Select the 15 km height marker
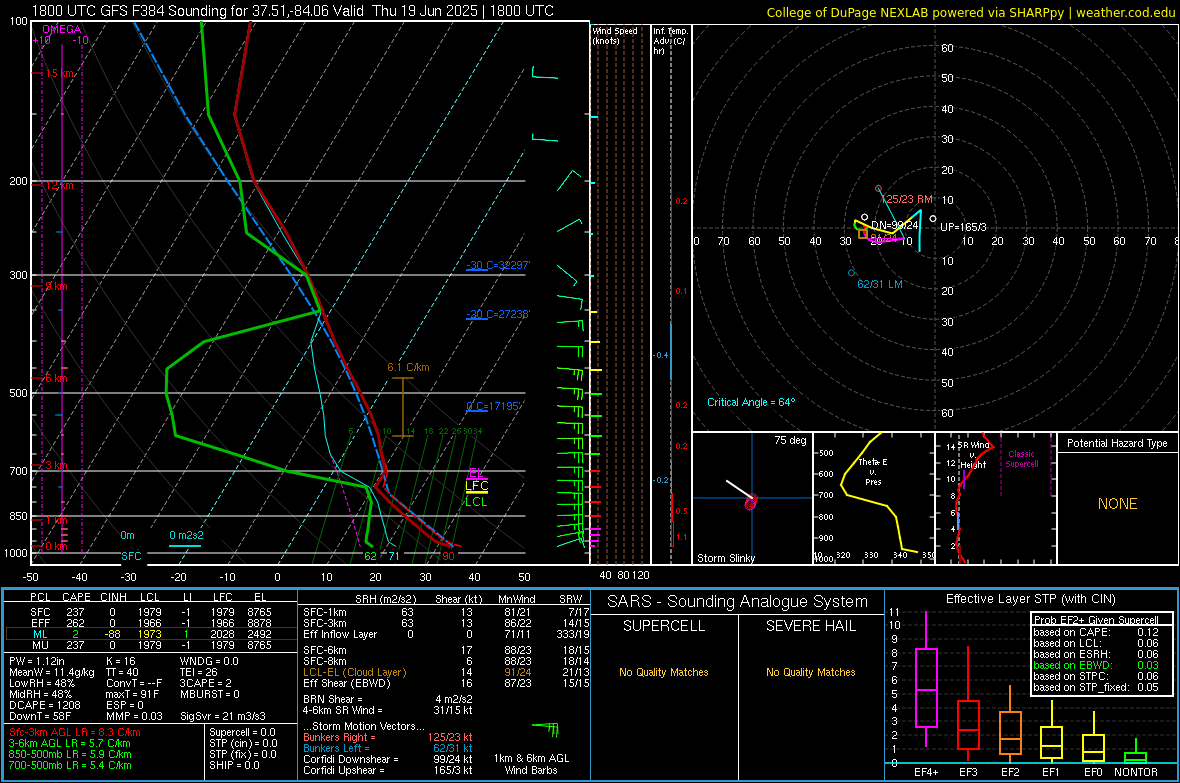Viewport: 1180px width, 783px height. (59, 73)
